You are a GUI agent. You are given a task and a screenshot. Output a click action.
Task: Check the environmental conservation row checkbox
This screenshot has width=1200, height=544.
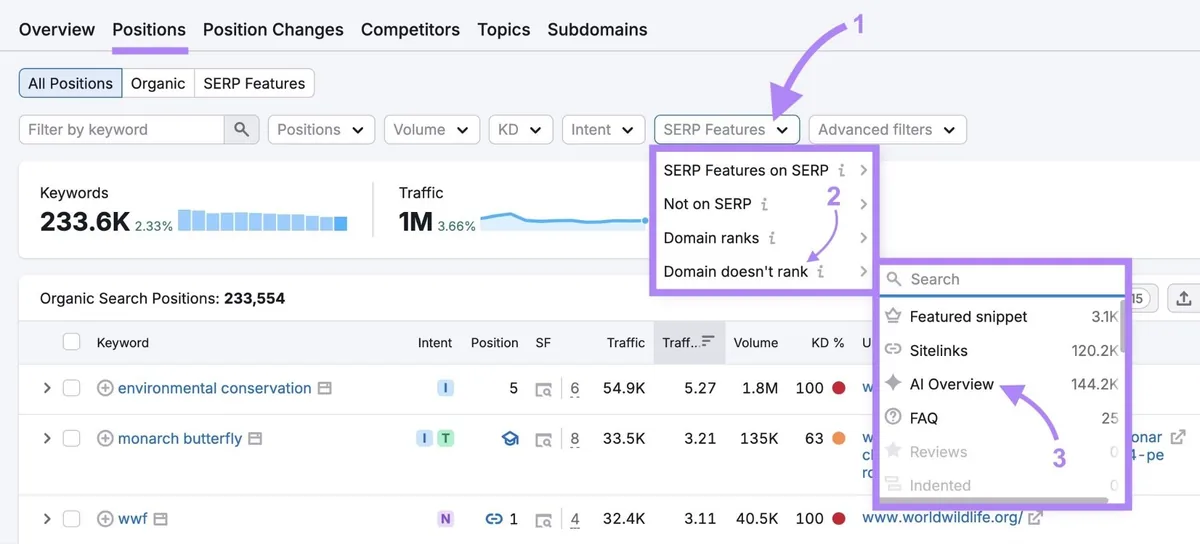click(x=71, y=388)
